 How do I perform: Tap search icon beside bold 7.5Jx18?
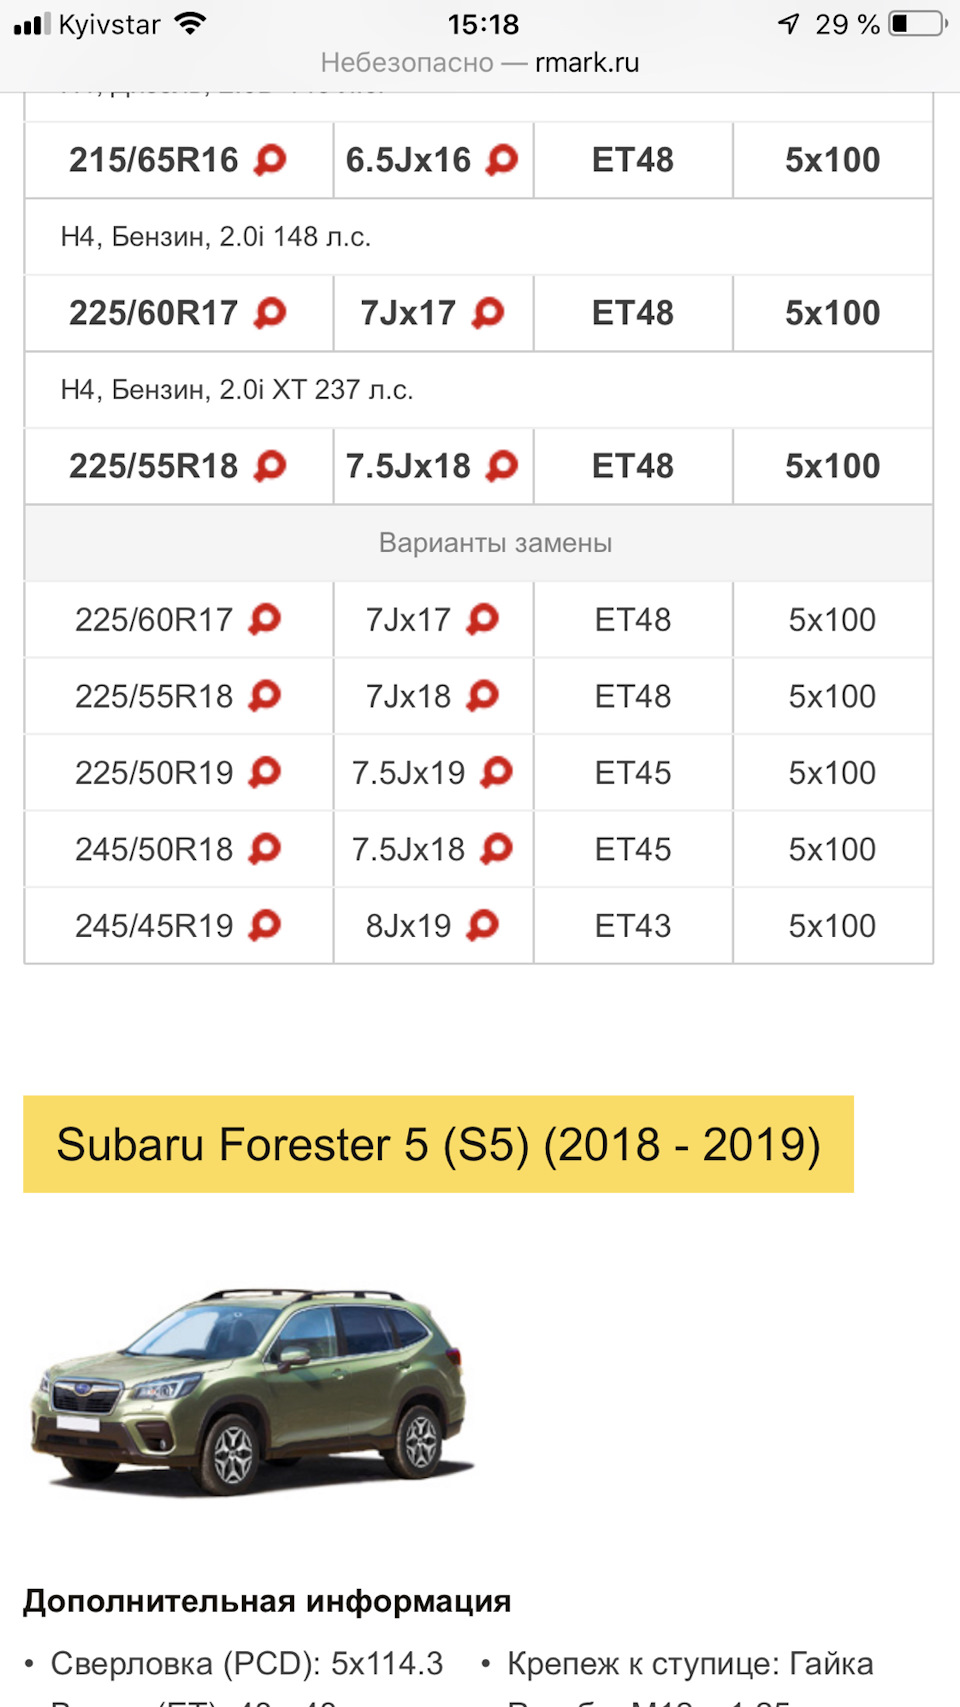click(x=502, y=465)
